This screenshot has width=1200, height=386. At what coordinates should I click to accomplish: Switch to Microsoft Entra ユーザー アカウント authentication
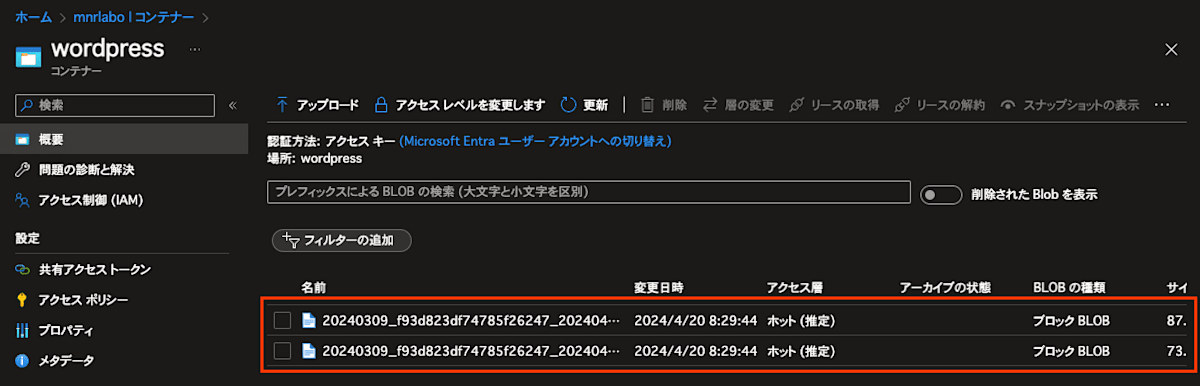point(535,141)
